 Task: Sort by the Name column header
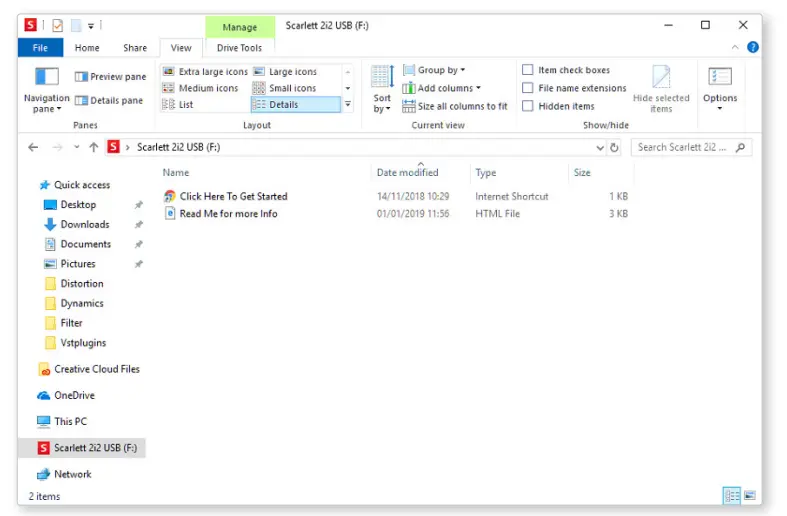[176, 173]
